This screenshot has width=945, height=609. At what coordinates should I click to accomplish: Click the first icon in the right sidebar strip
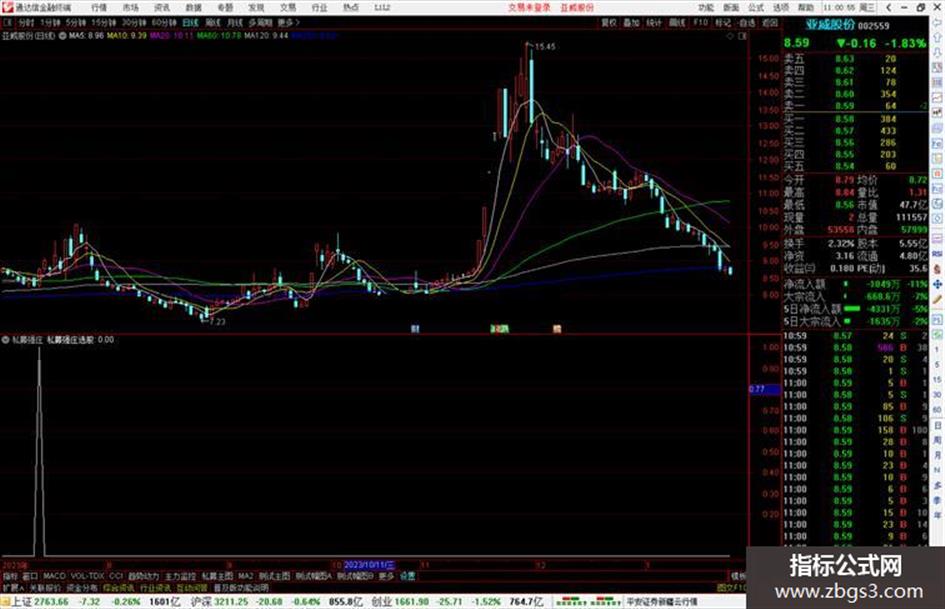point(937,22)
